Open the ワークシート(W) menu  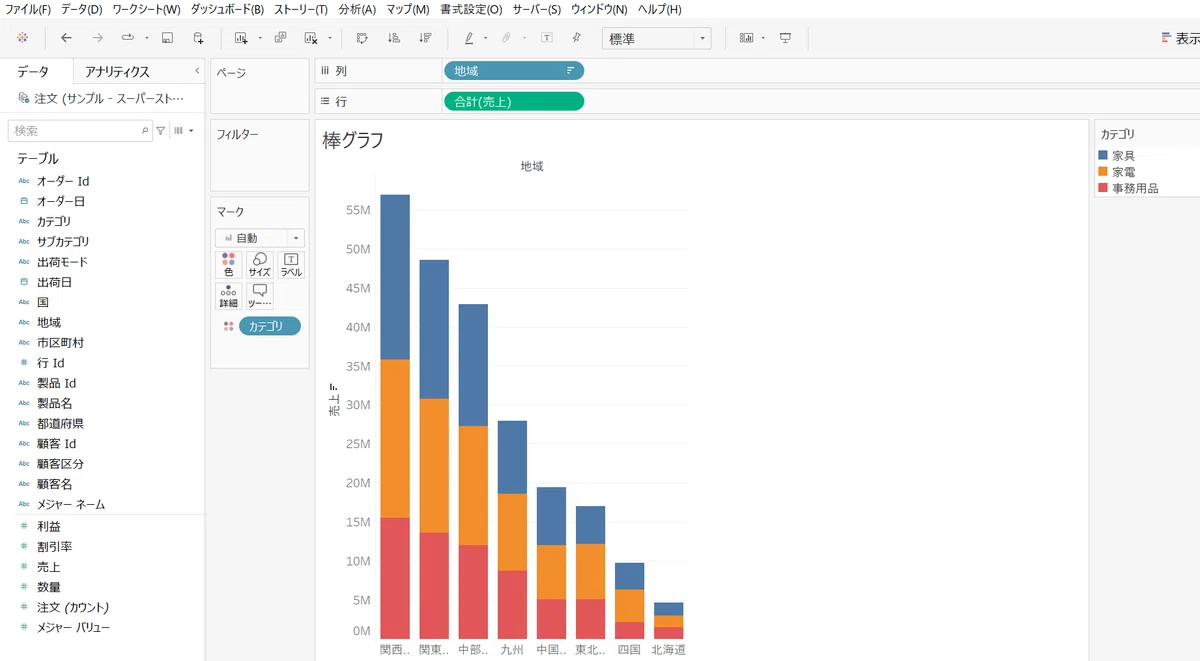[x=146, y=9]
